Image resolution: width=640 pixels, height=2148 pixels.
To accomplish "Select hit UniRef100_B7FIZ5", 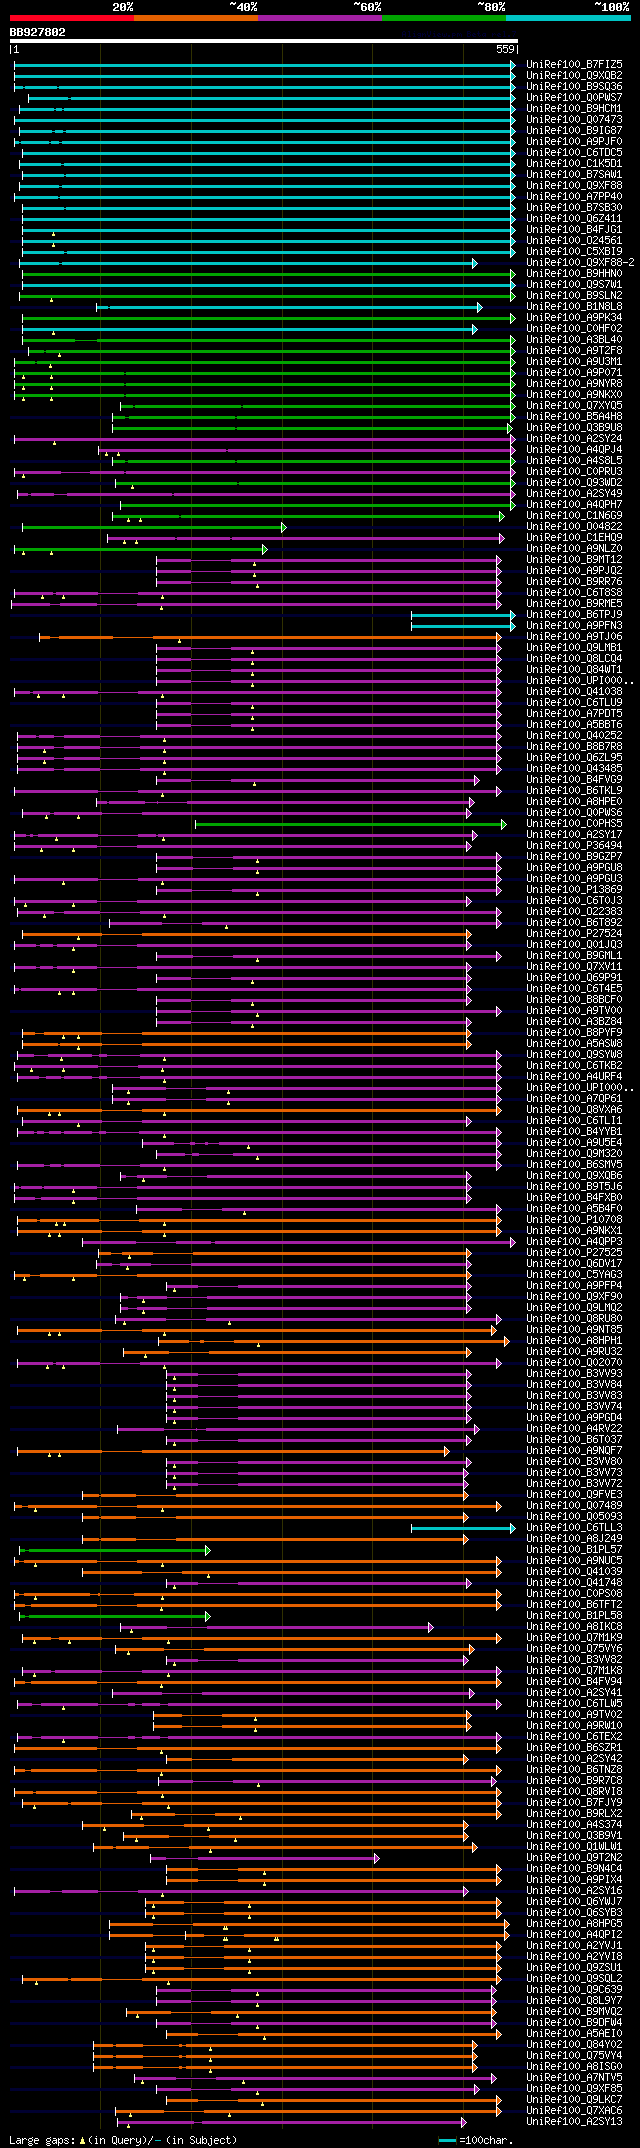I will point(574,64).
